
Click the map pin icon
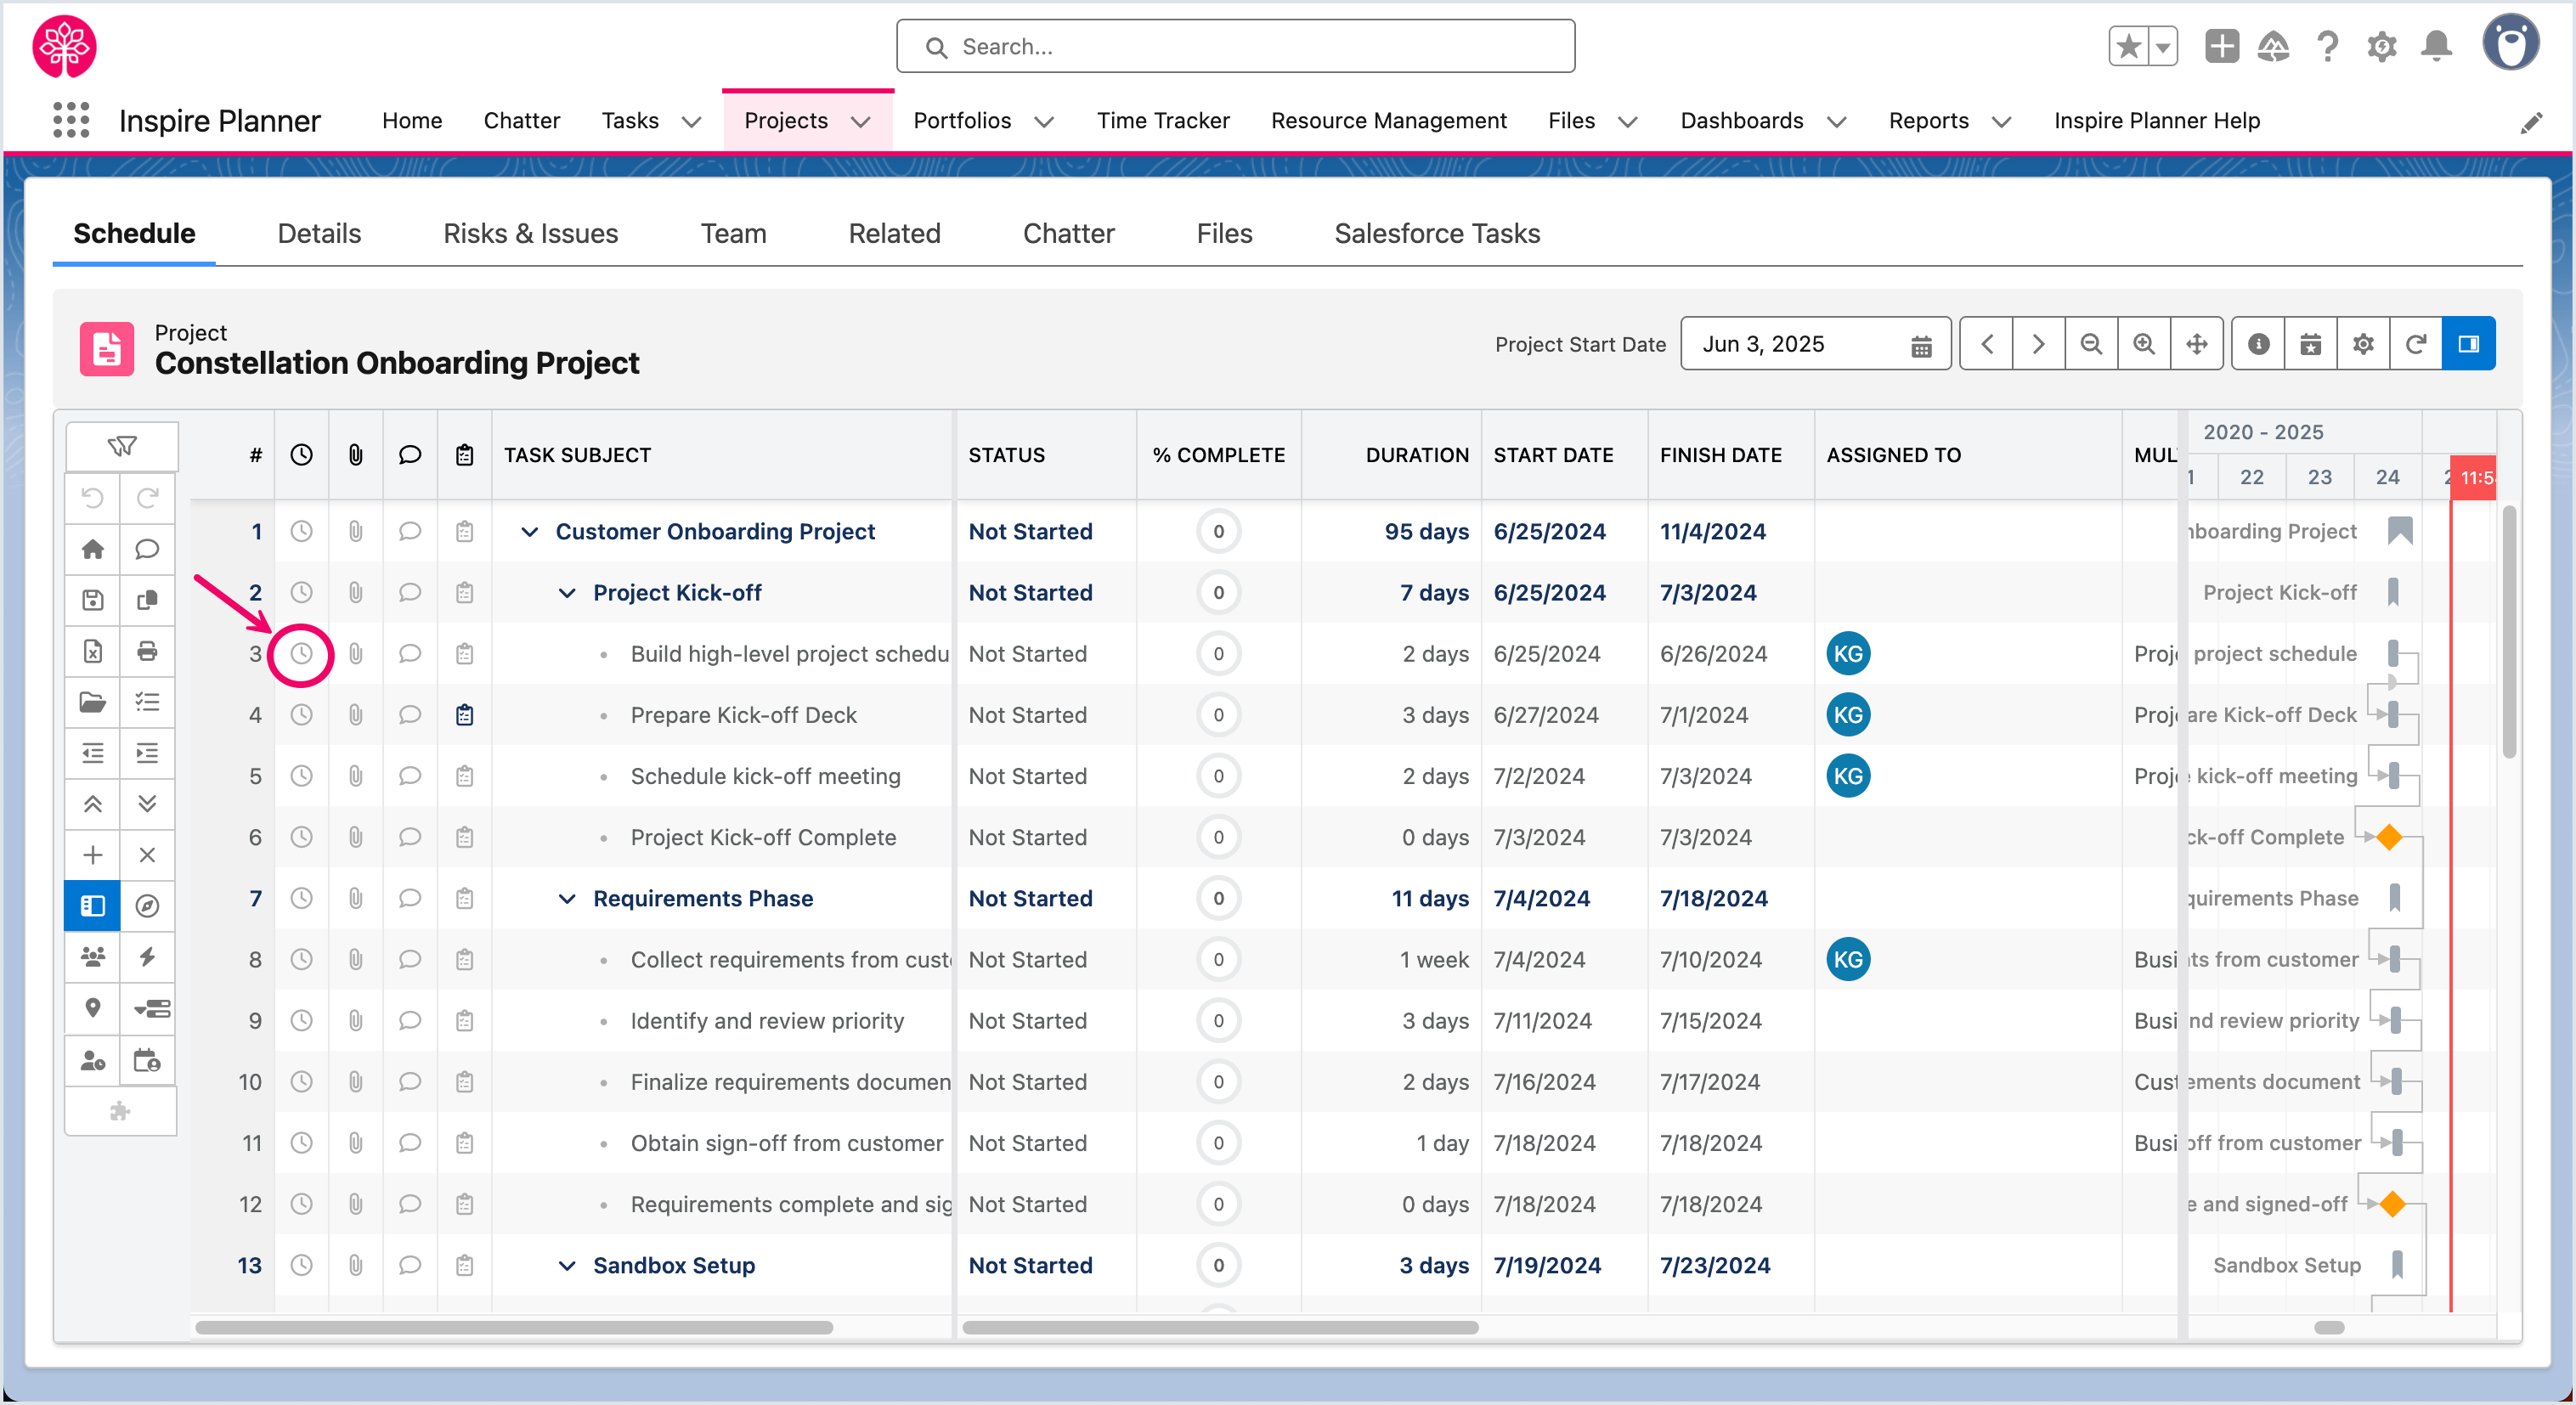[x=93, y=1008]
